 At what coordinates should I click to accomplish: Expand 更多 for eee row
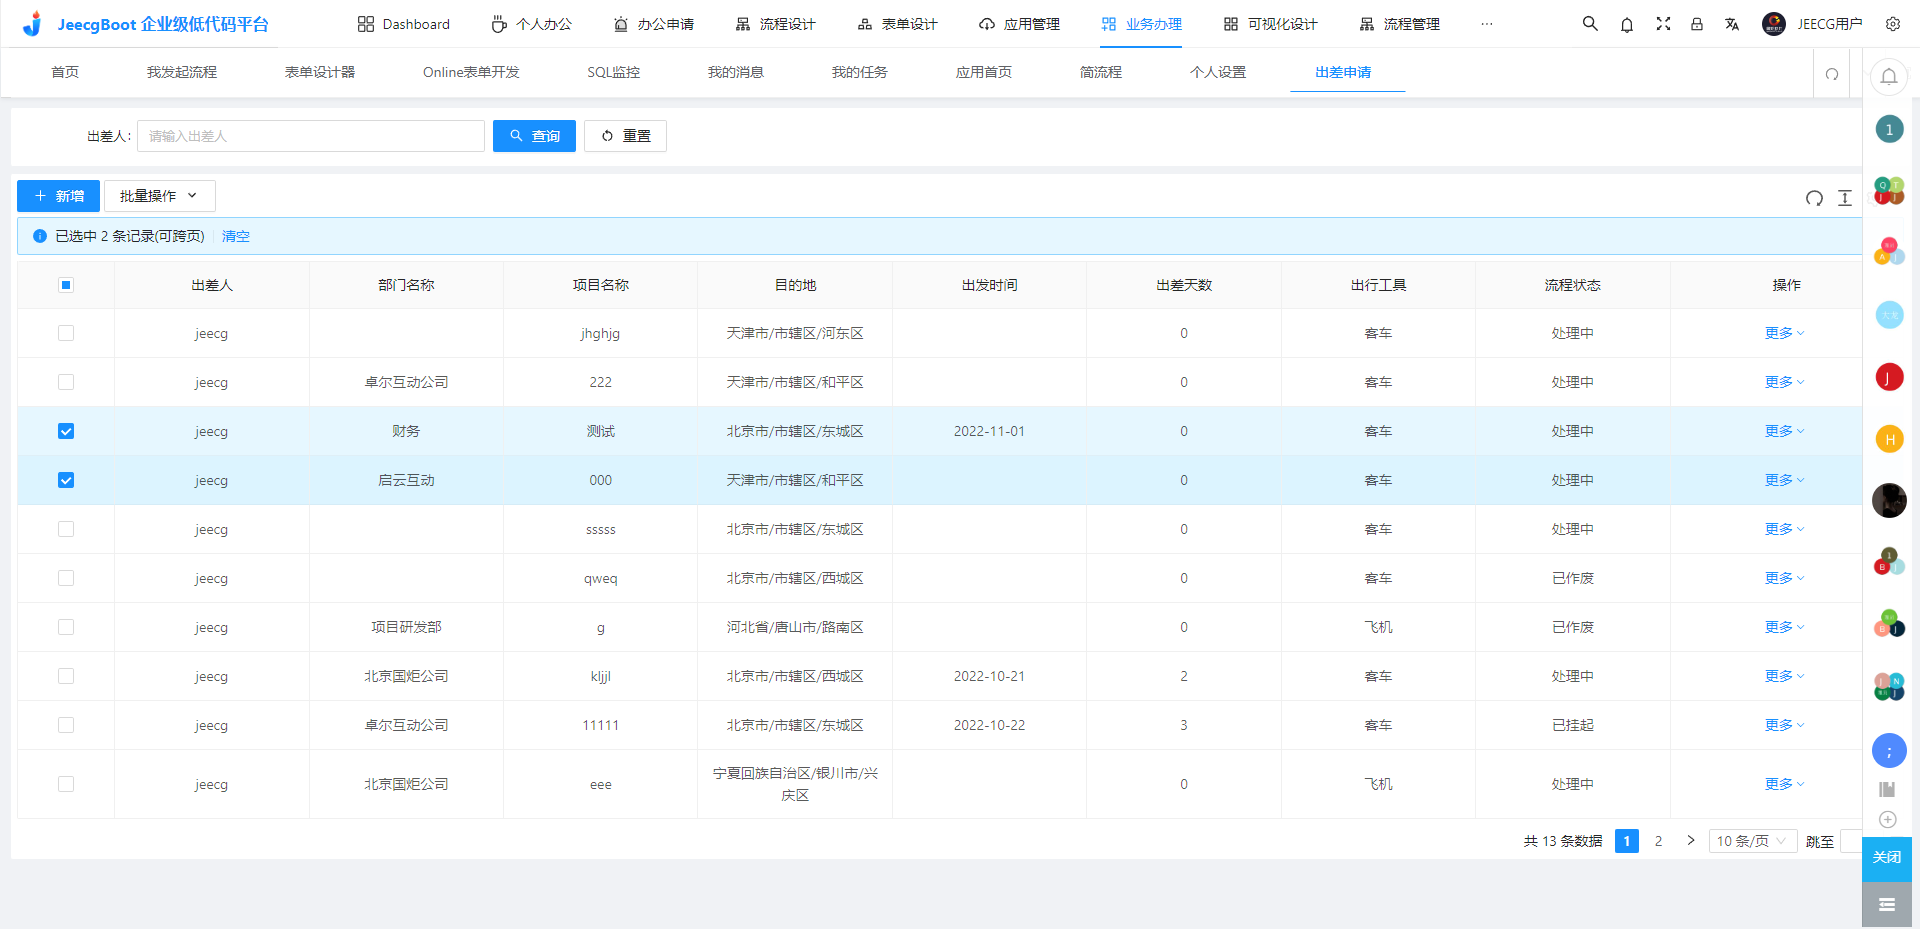[x=1785, y=784]
